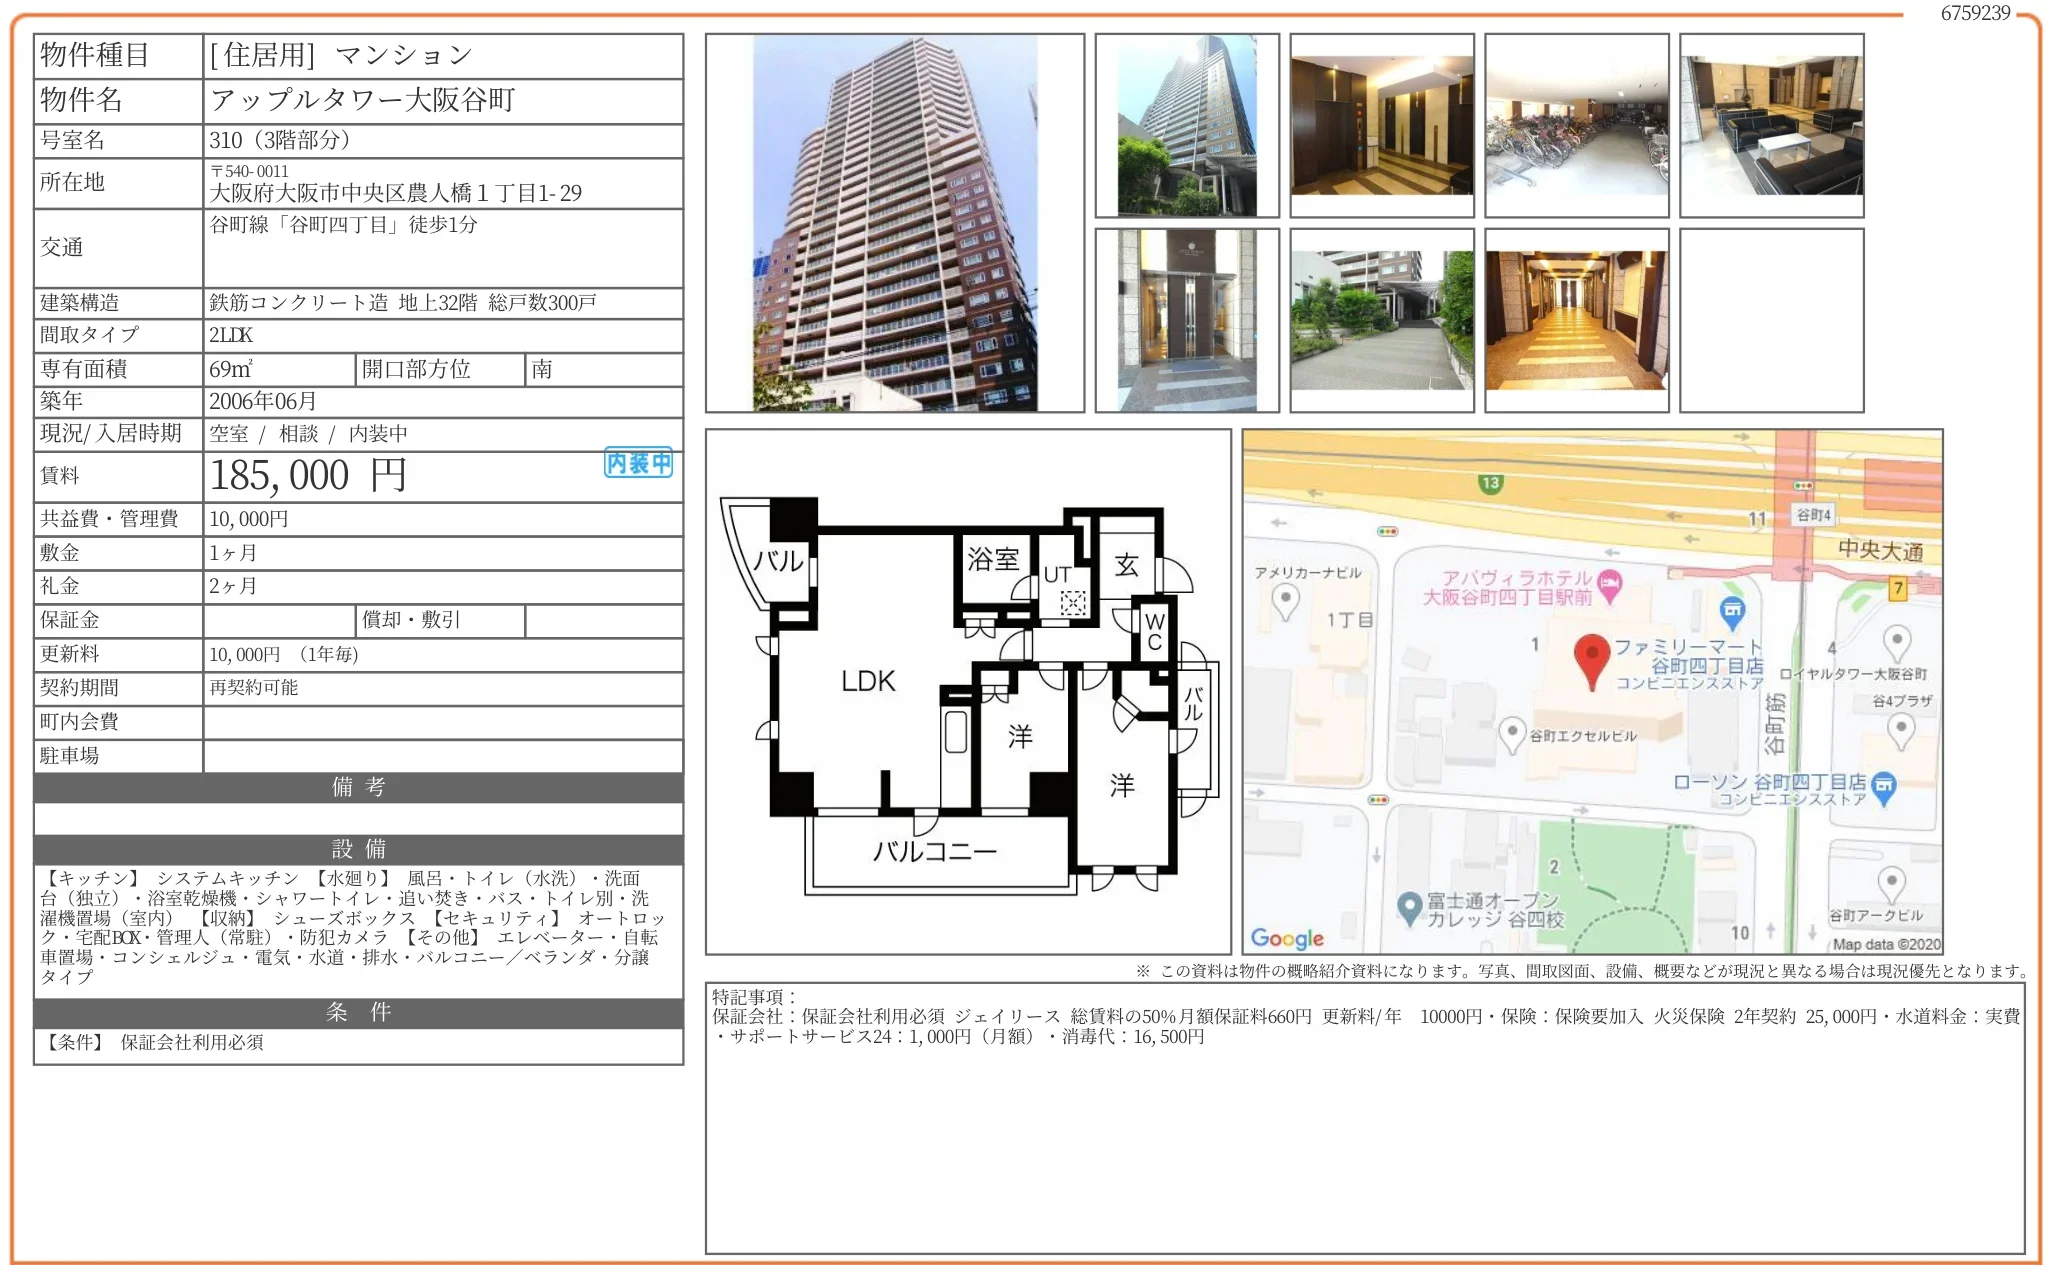Open the bicycle parking photo
Viewport: 2056px width, 1265px height.
(x=1576, y=125)
